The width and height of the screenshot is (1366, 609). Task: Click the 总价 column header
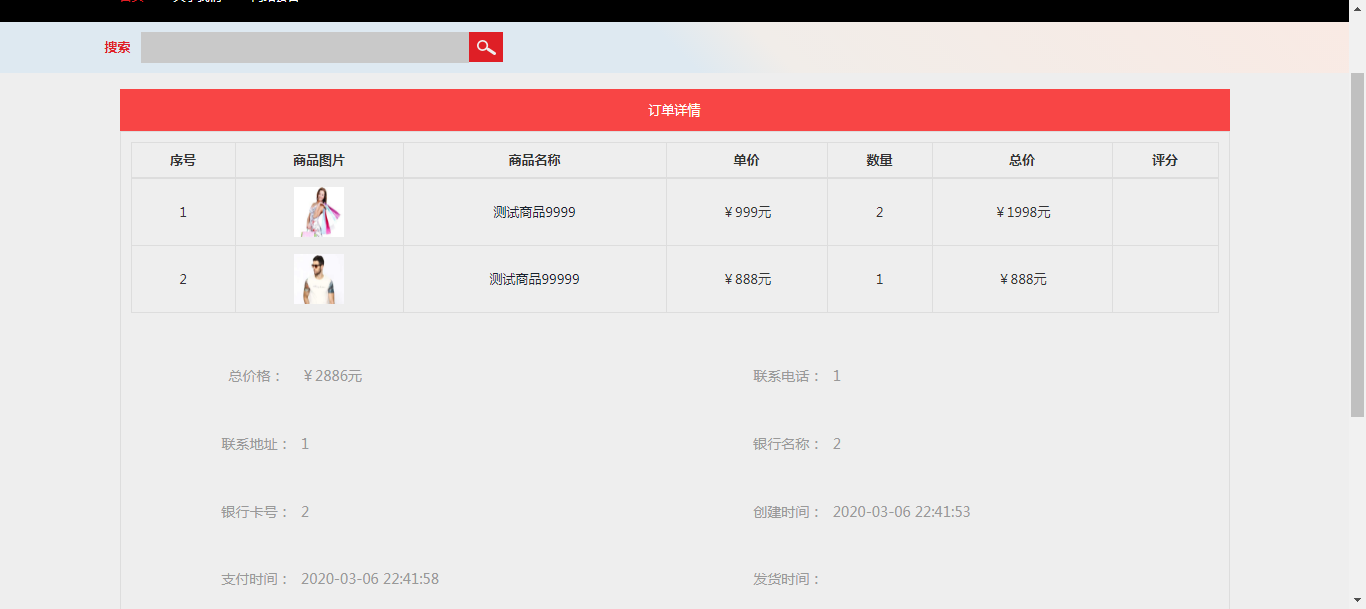pos(1022,160)
